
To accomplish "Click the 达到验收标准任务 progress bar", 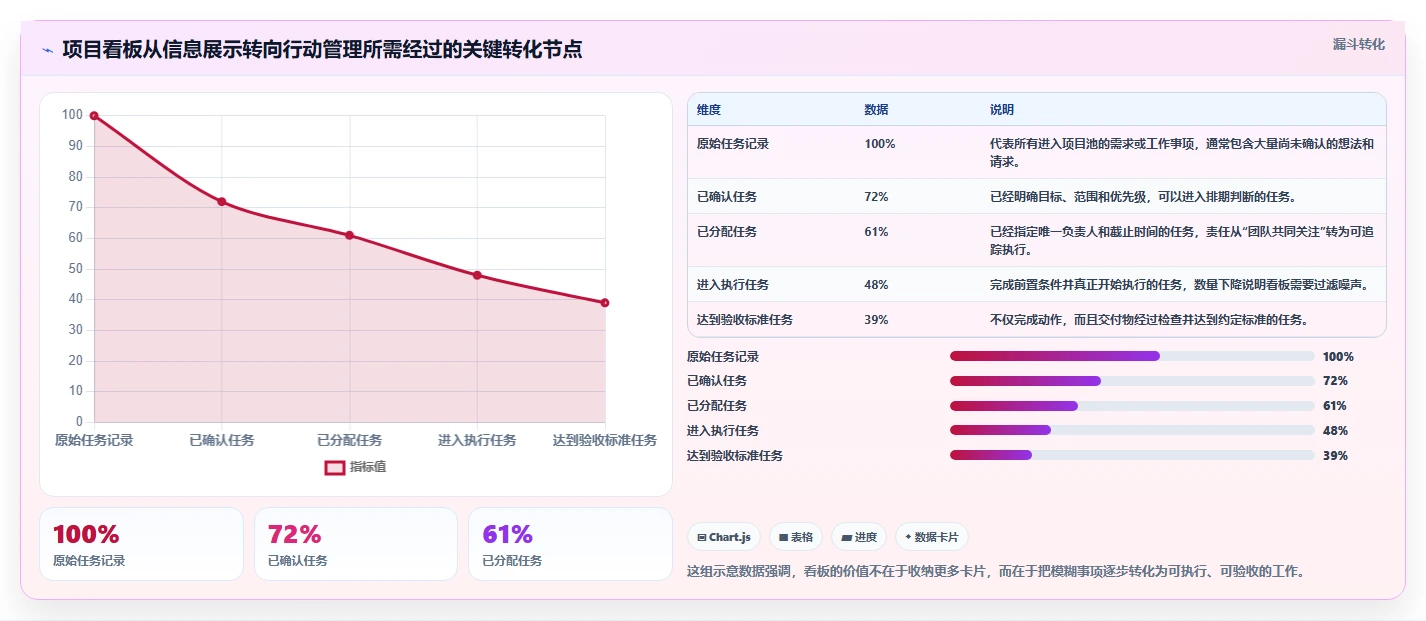I will pyautogui.click(x=1132, y=455).
